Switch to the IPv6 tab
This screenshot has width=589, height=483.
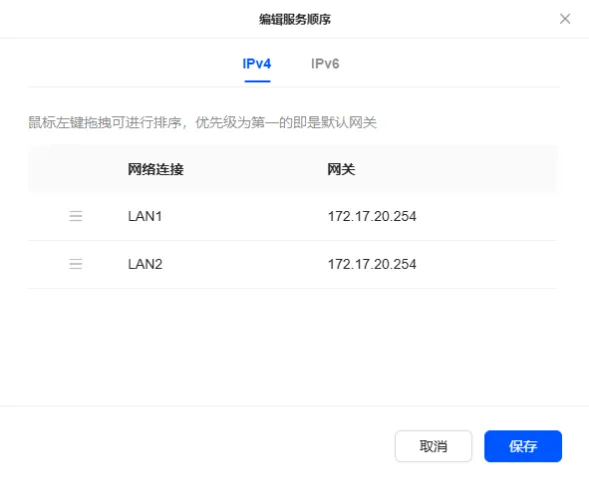coord(325,64)
